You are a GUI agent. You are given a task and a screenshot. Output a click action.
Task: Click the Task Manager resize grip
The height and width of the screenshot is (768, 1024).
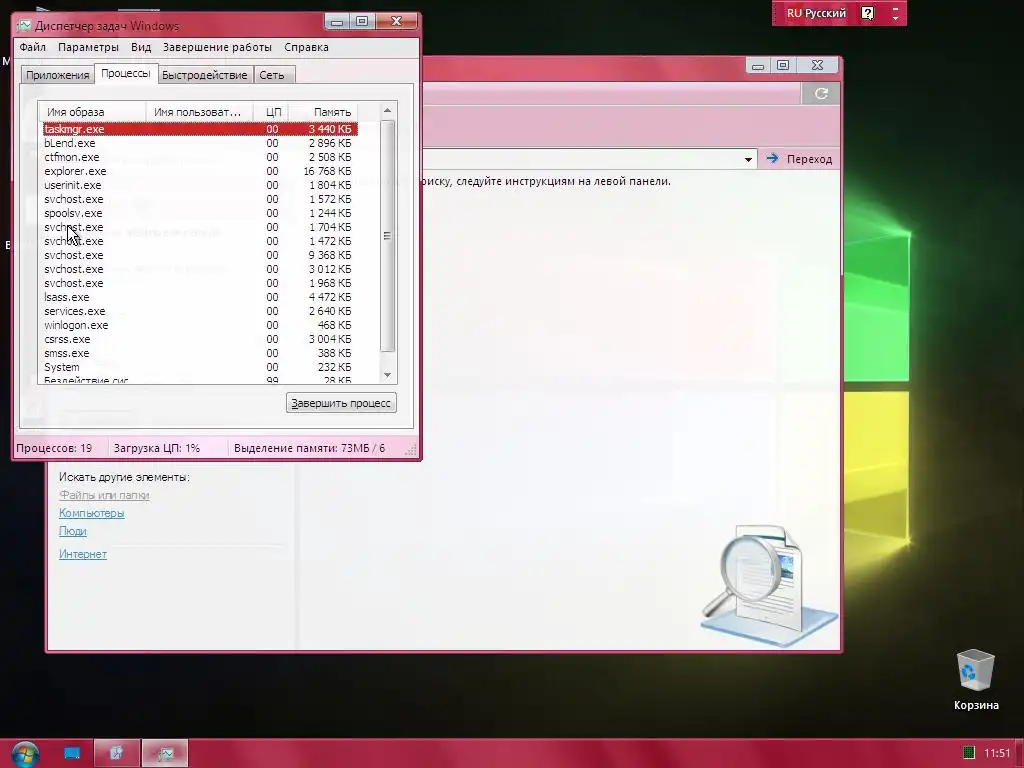click(411, 450)
